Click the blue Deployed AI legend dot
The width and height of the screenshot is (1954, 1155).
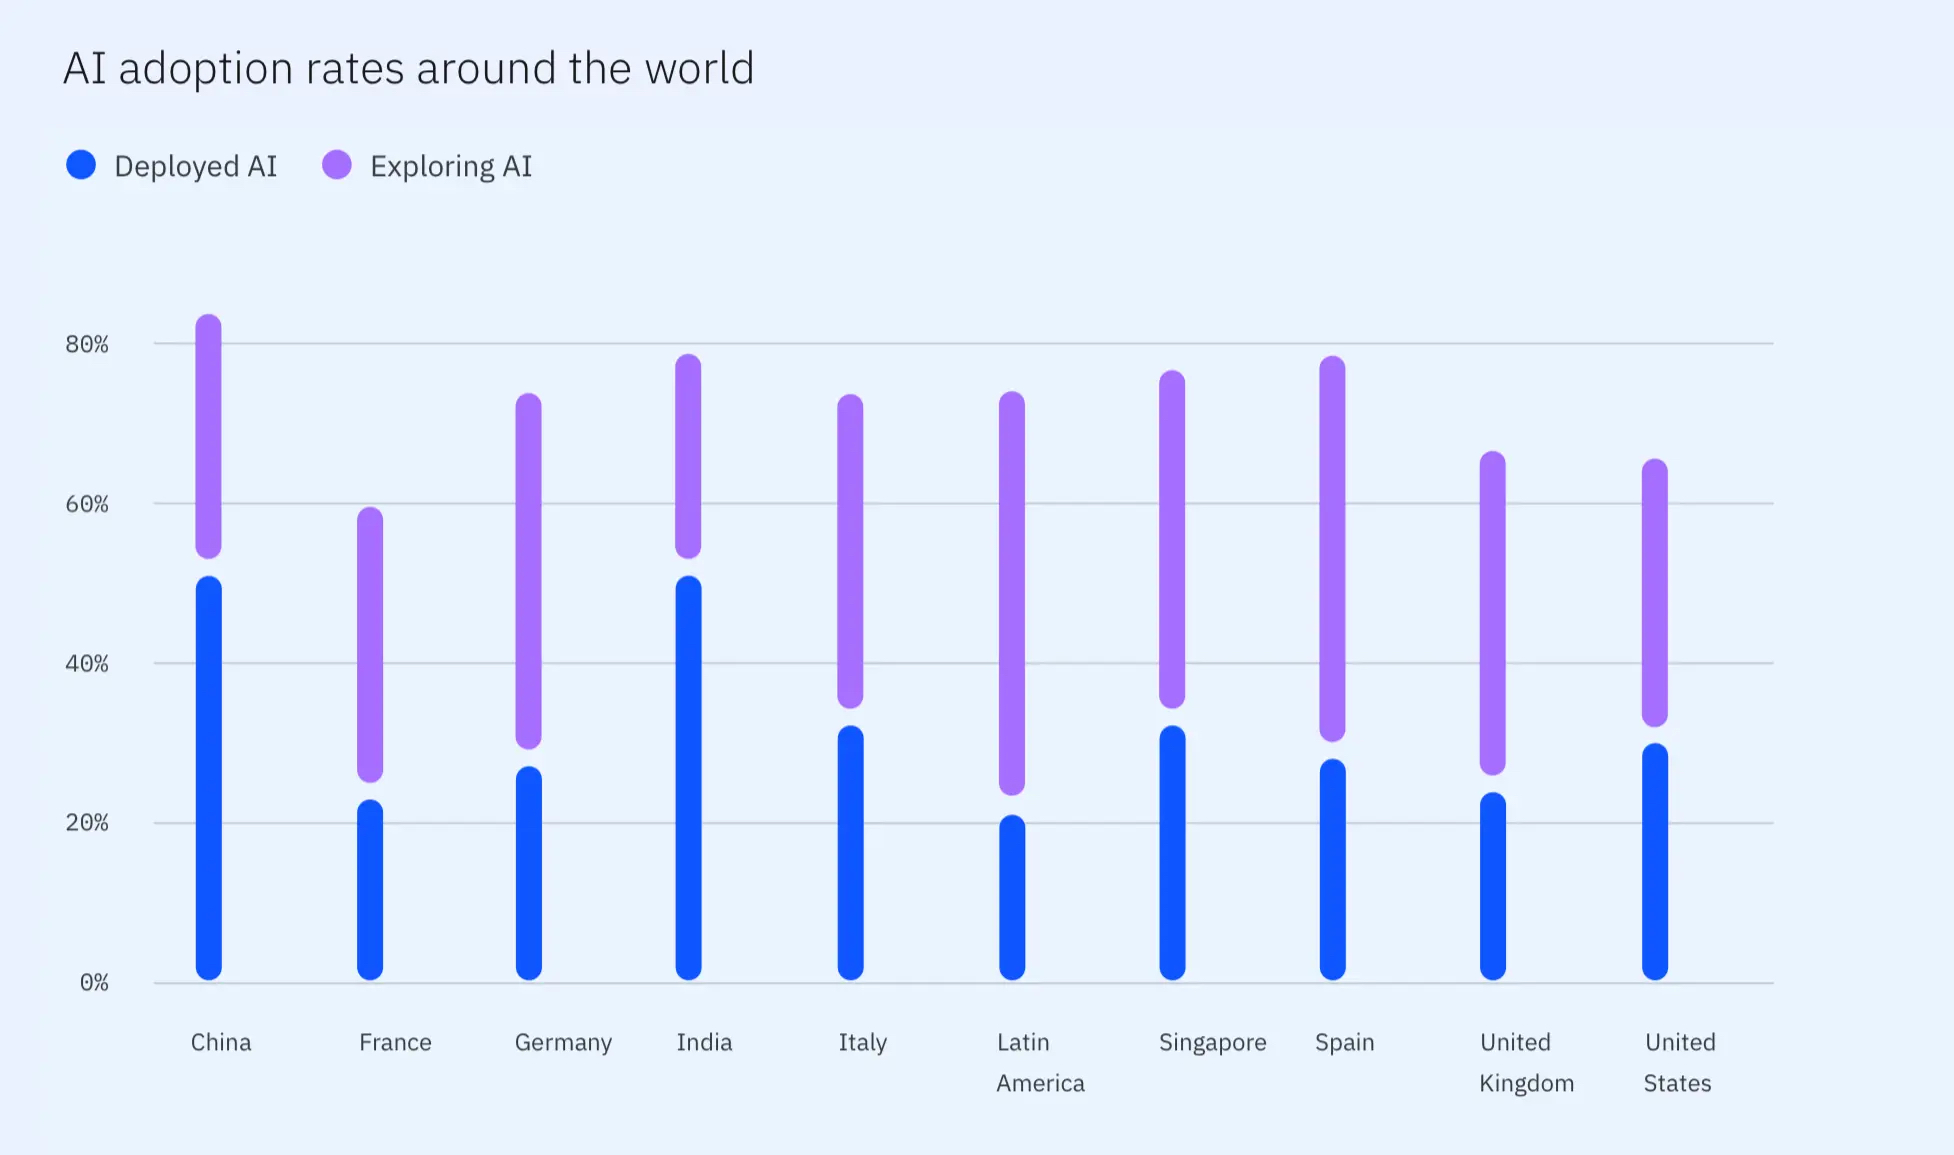click(81, 165)
